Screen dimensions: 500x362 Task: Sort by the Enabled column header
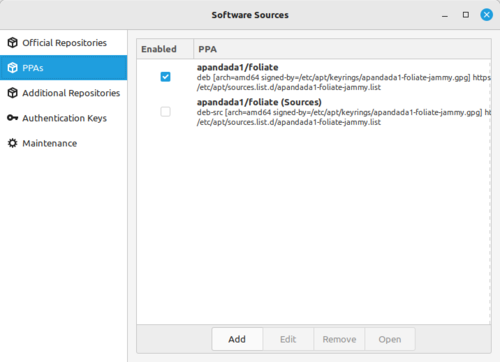tap(165, 49)
